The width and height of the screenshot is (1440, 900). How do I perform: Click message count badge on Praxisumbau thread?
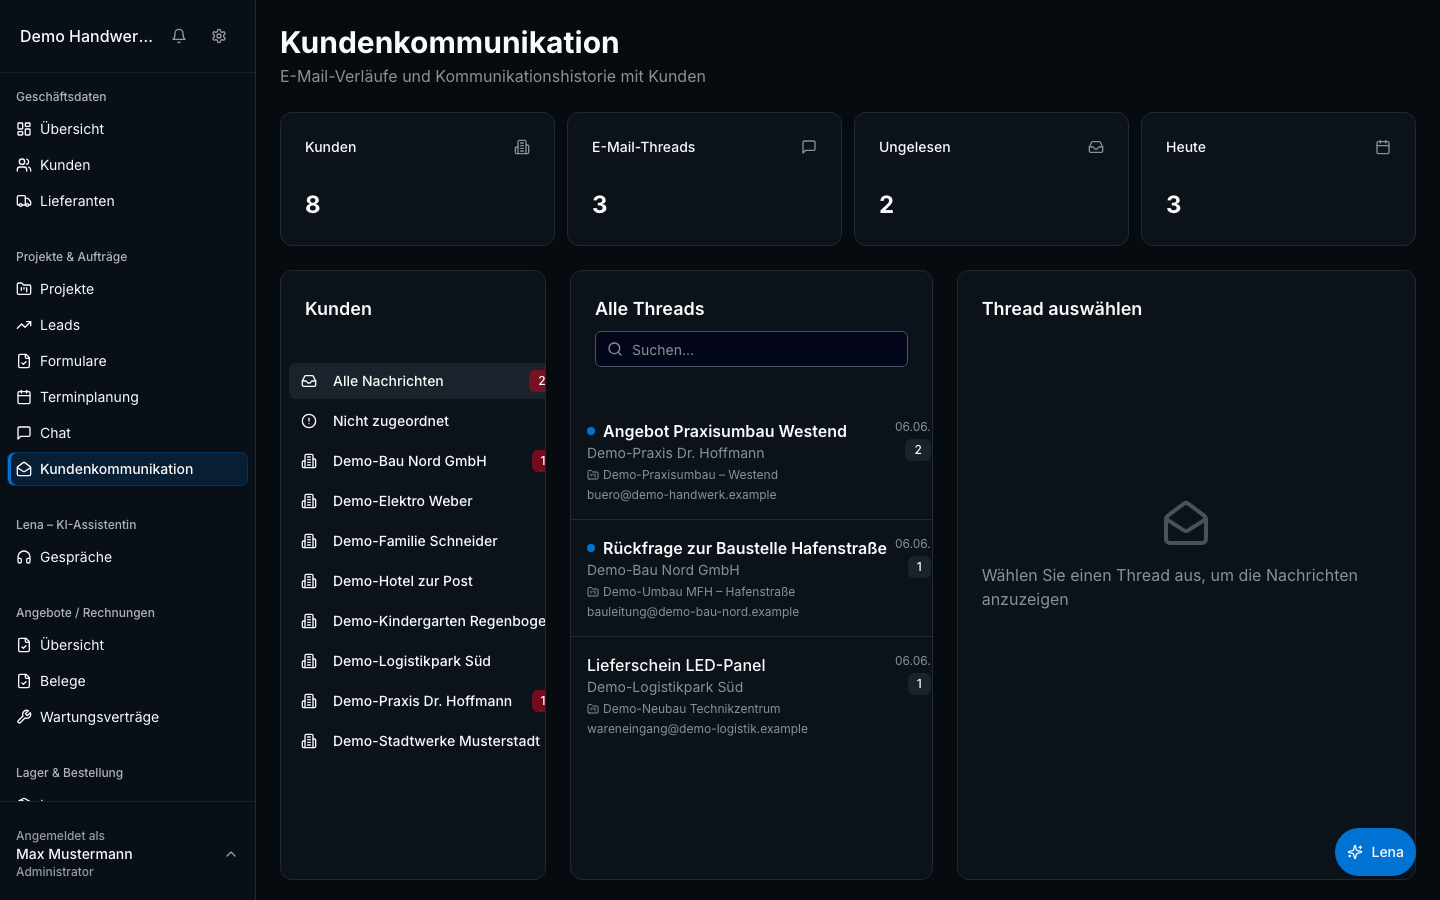tap(918, 450)
